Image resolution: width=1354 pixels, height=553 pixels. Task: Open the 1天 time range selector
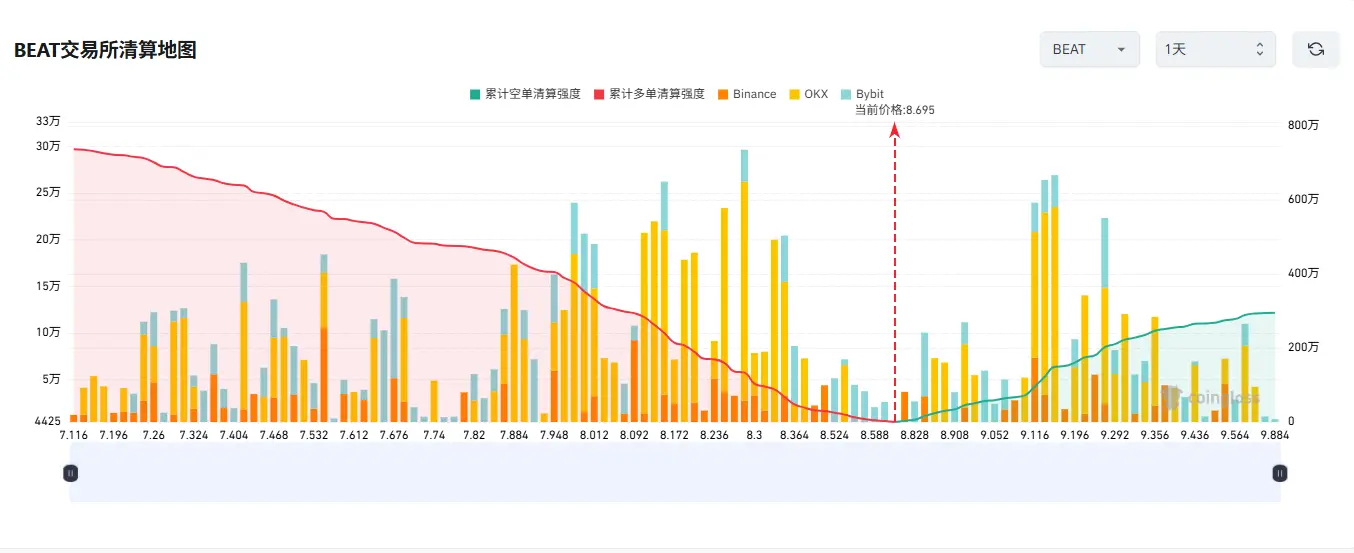[x=1215, y=49]
